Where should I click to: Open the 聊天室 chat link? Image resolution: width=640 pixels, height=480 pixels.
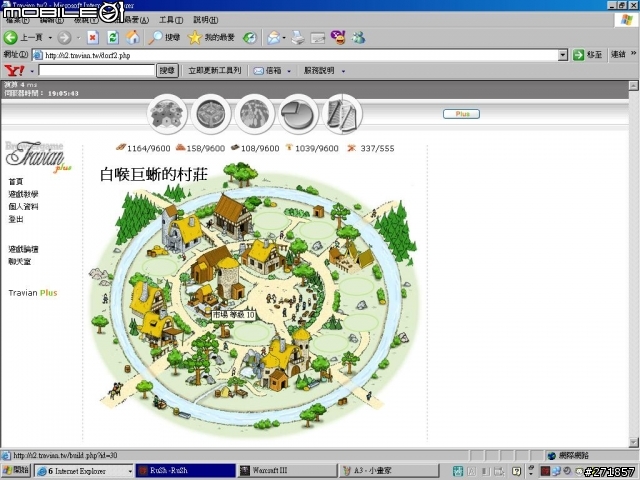coord(20,261)
